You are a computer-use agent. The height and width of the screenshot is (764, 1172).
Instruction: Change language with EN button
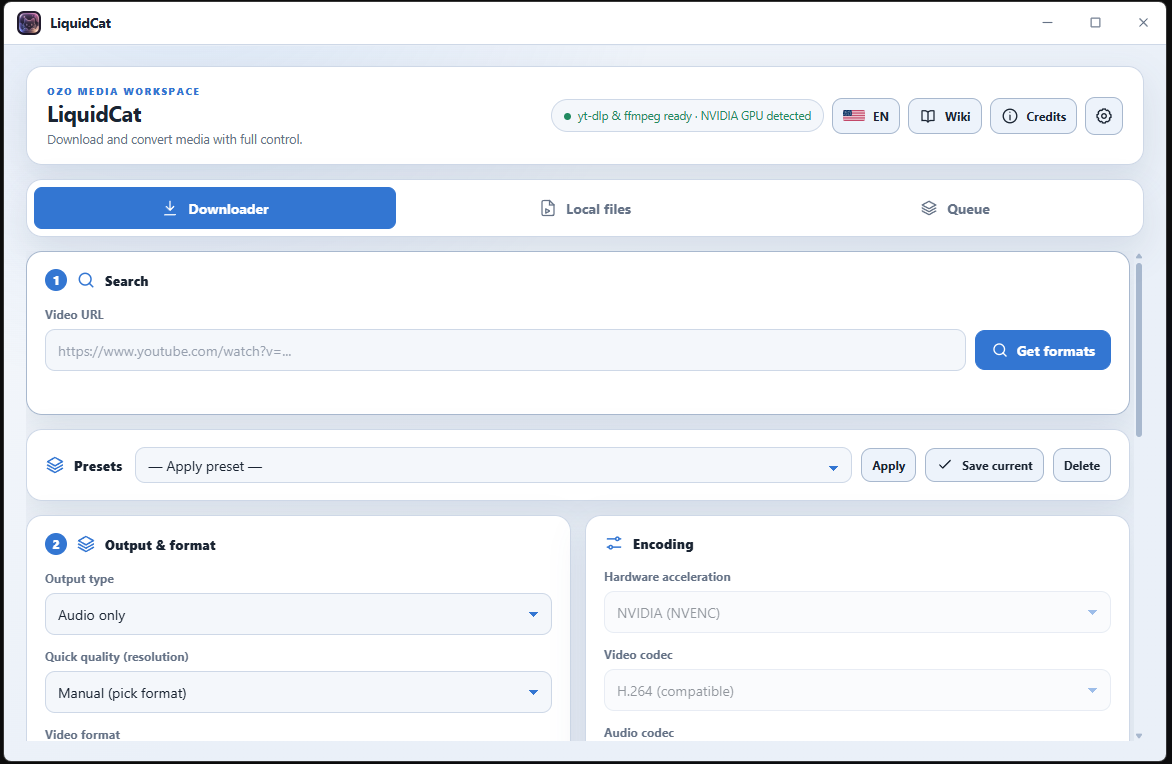click(x=866, y=117)
